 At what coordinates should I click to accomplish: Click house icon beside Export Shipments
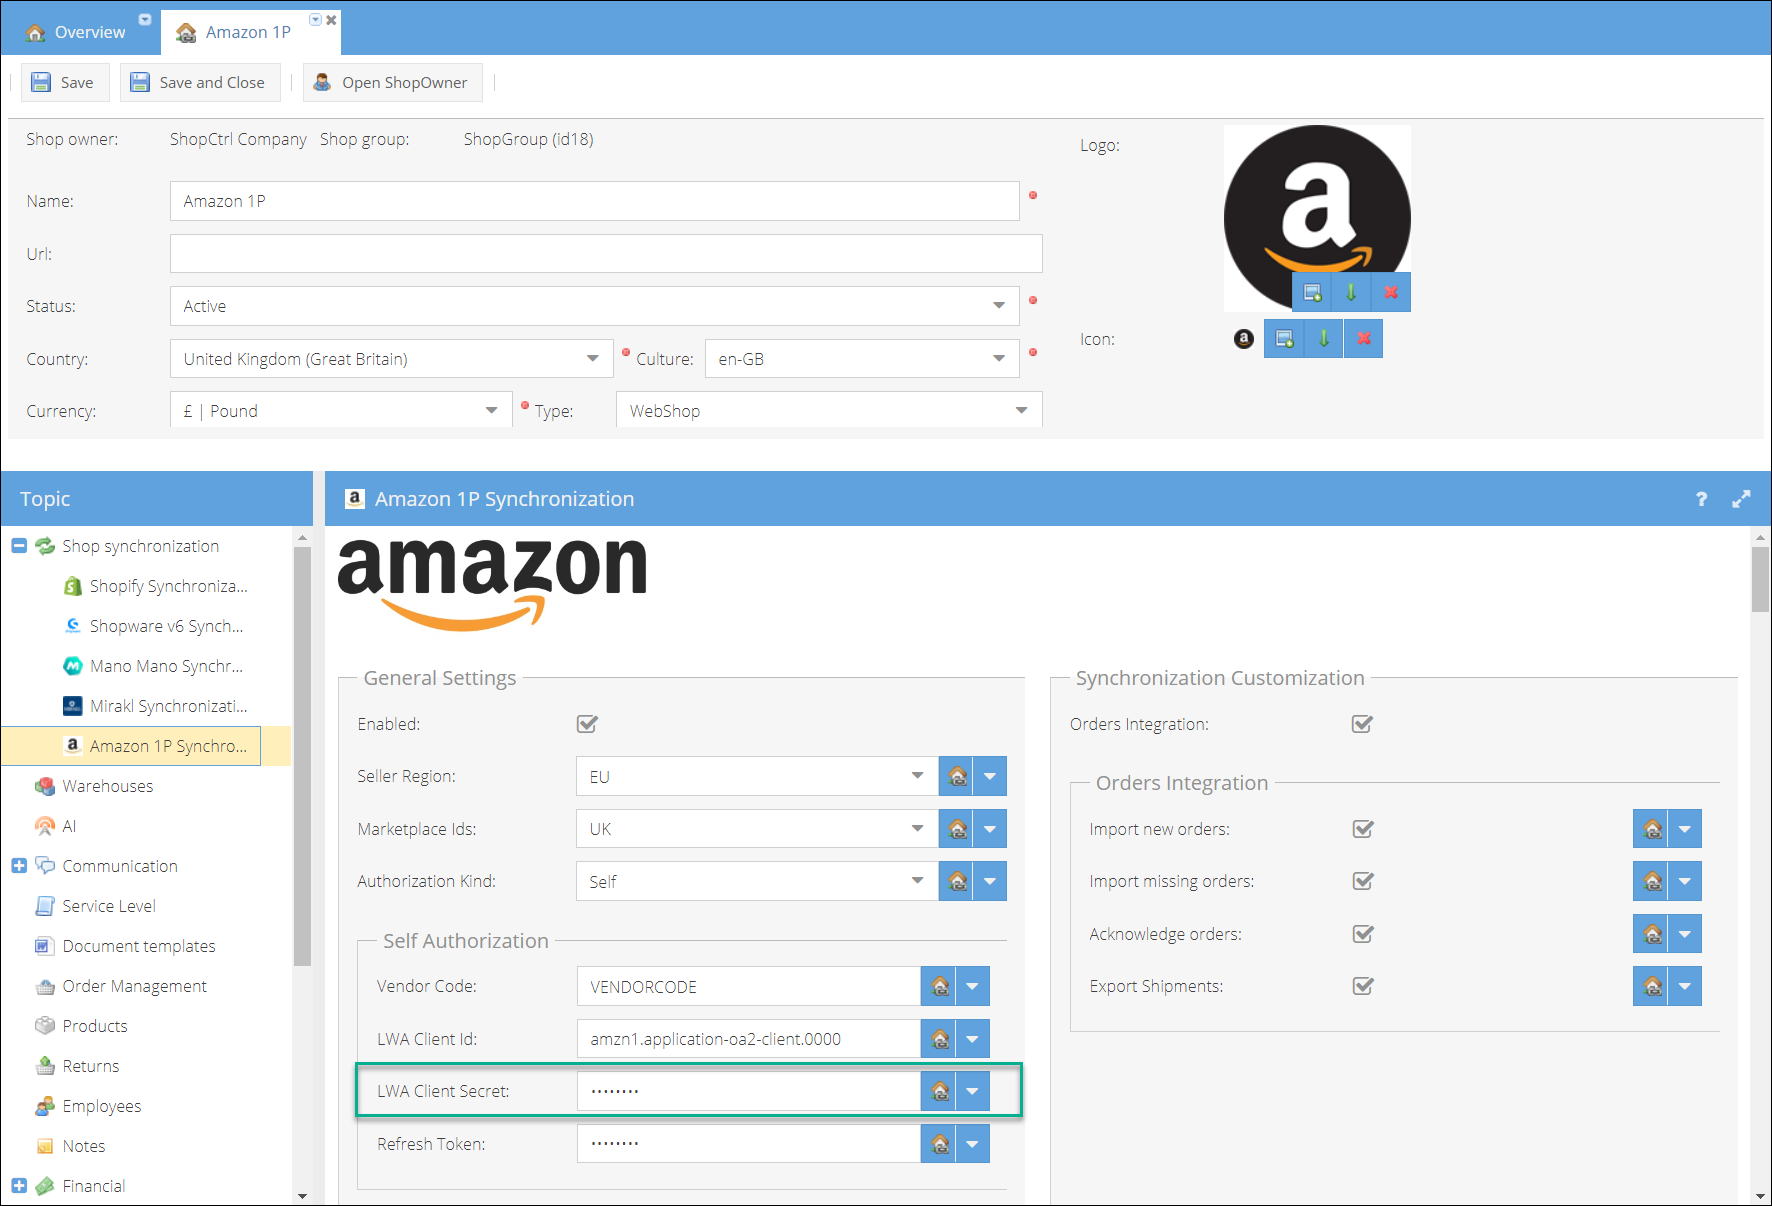coord(1651,986)
